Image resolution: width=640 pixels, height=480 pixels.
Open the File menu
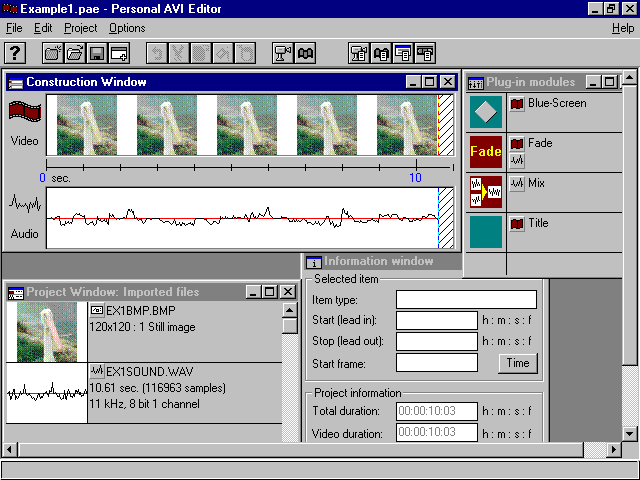pyautogui.click(x=14, y=28)
